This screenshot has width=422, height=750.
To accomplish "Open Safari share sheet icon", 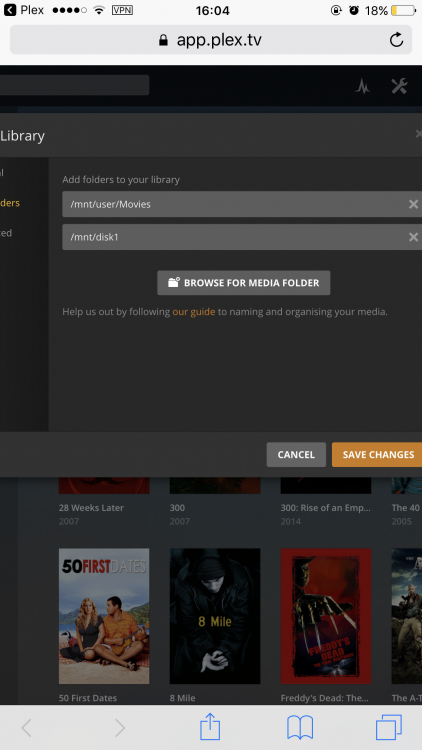I will (210, 727).
